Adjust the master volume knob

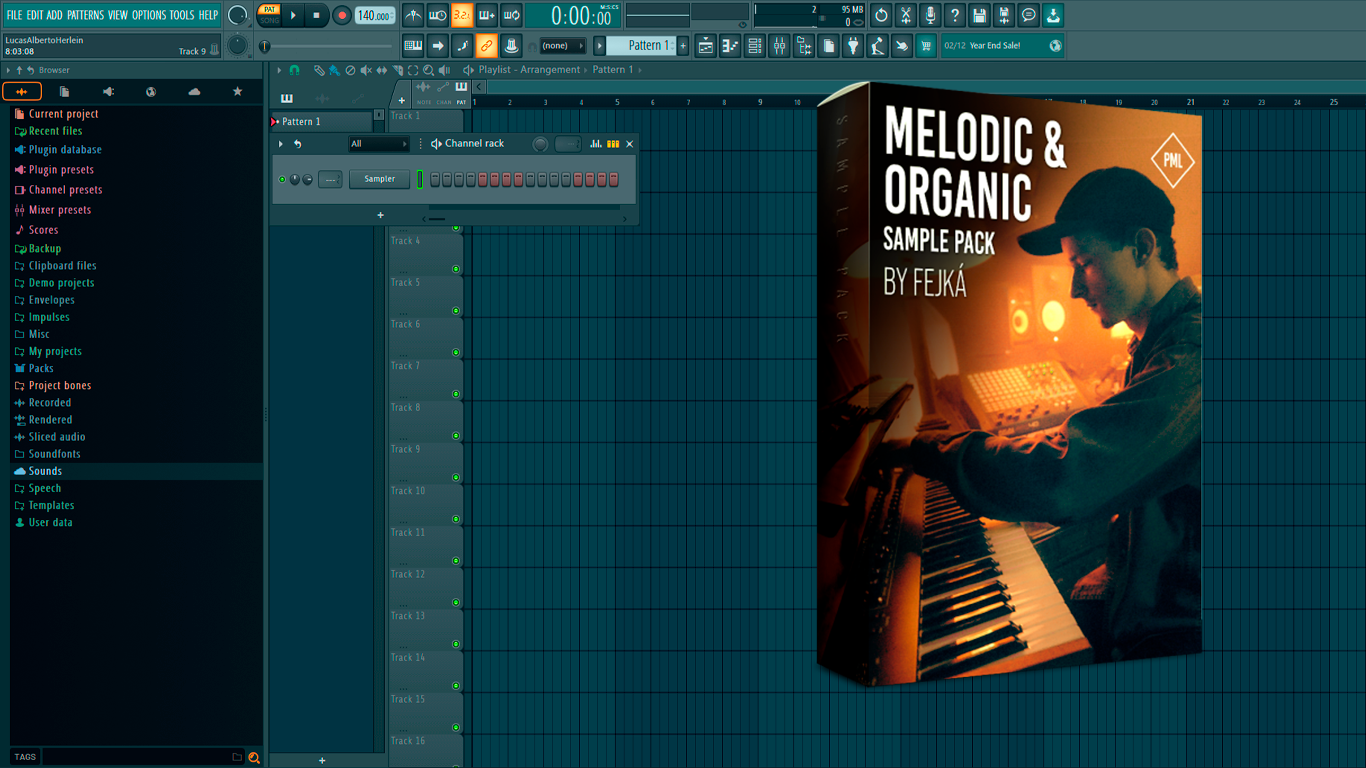click(x=238, y=15)
